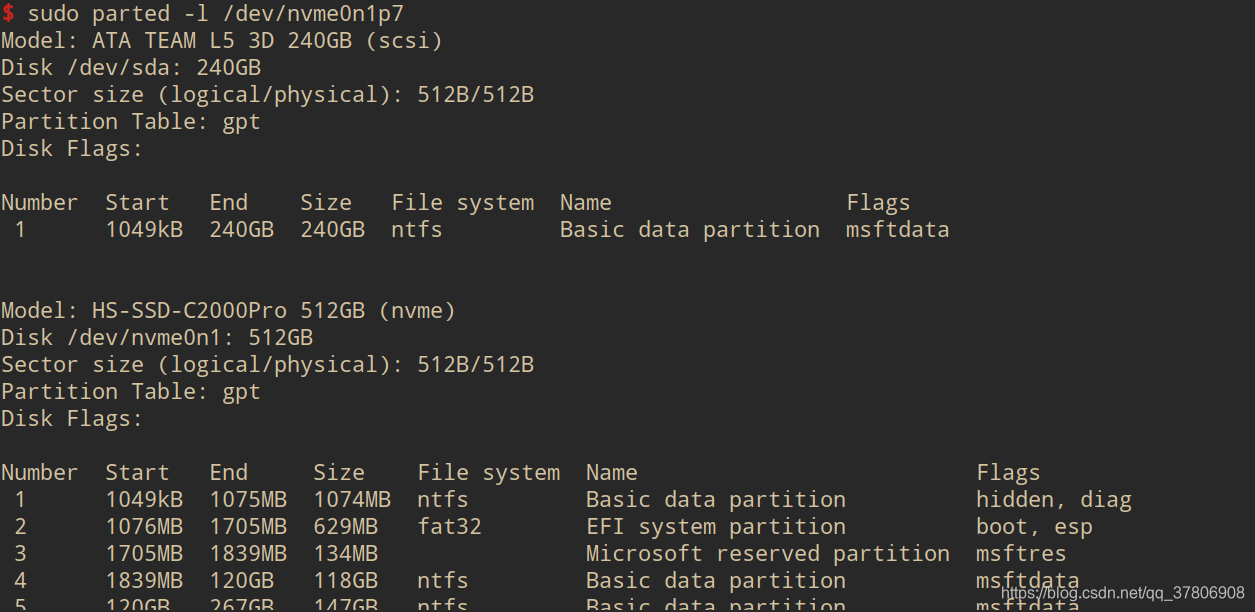Click '629MB' size value
The height and width of the screenshot is (612, 1255).
(x=345, y=527)
